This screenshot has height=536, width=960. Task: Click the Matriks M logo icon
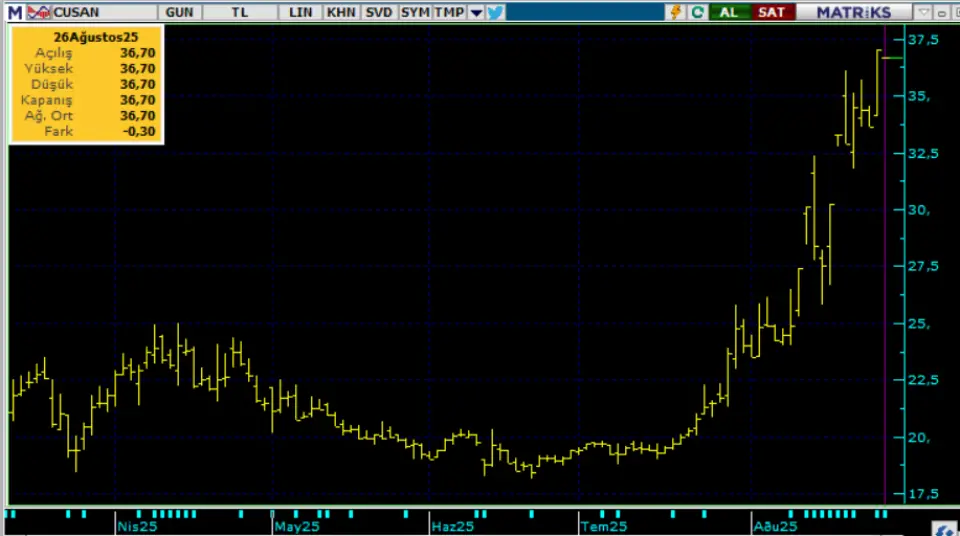13,12
